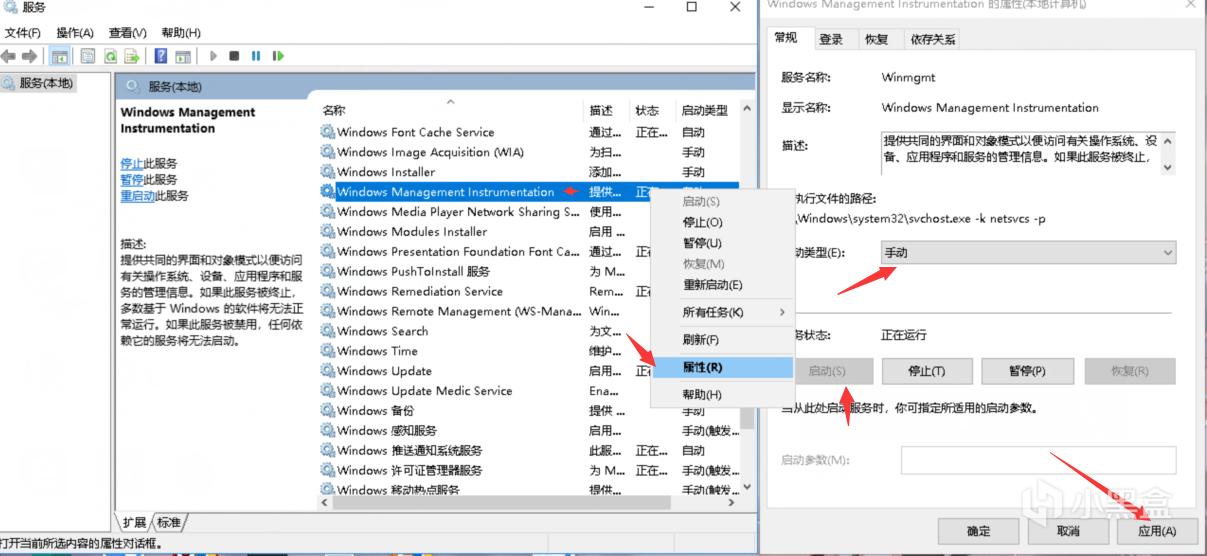The width and height of the screenshot is (1207, 556).
Task: Click gear icon beside Windows PushToInstall 服务
Action: coord(328,271)
